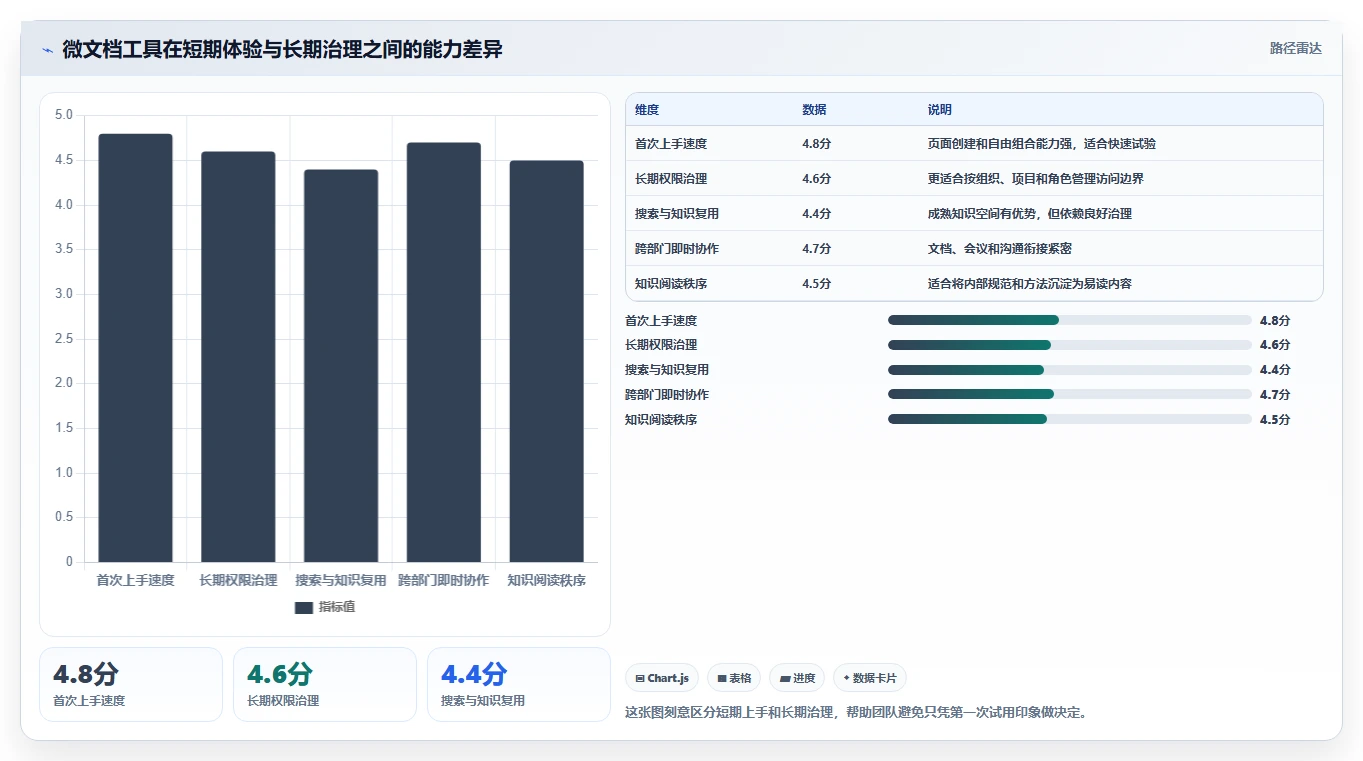Click the 长期权限治理 progress bar
The width and height of the screenshot is (1363, 761).
[1070, 345]
